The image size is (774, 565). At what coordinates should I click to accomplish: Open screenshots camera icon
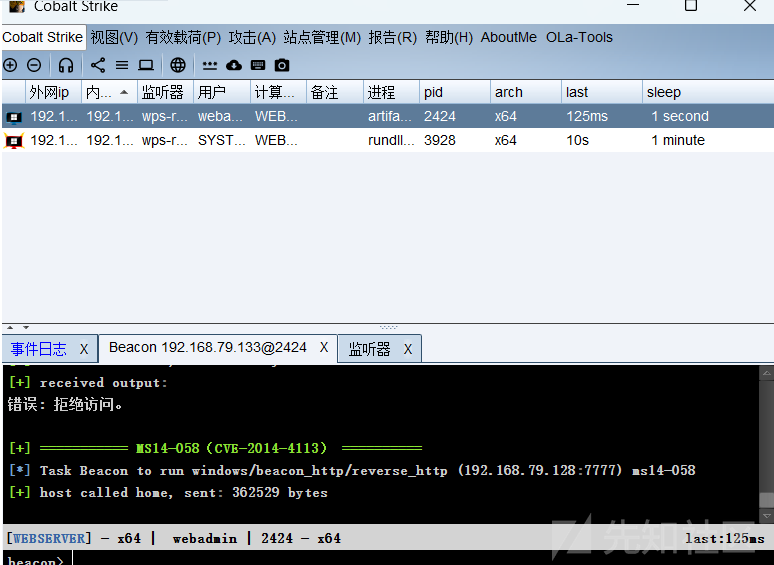[x=282, y=65]
